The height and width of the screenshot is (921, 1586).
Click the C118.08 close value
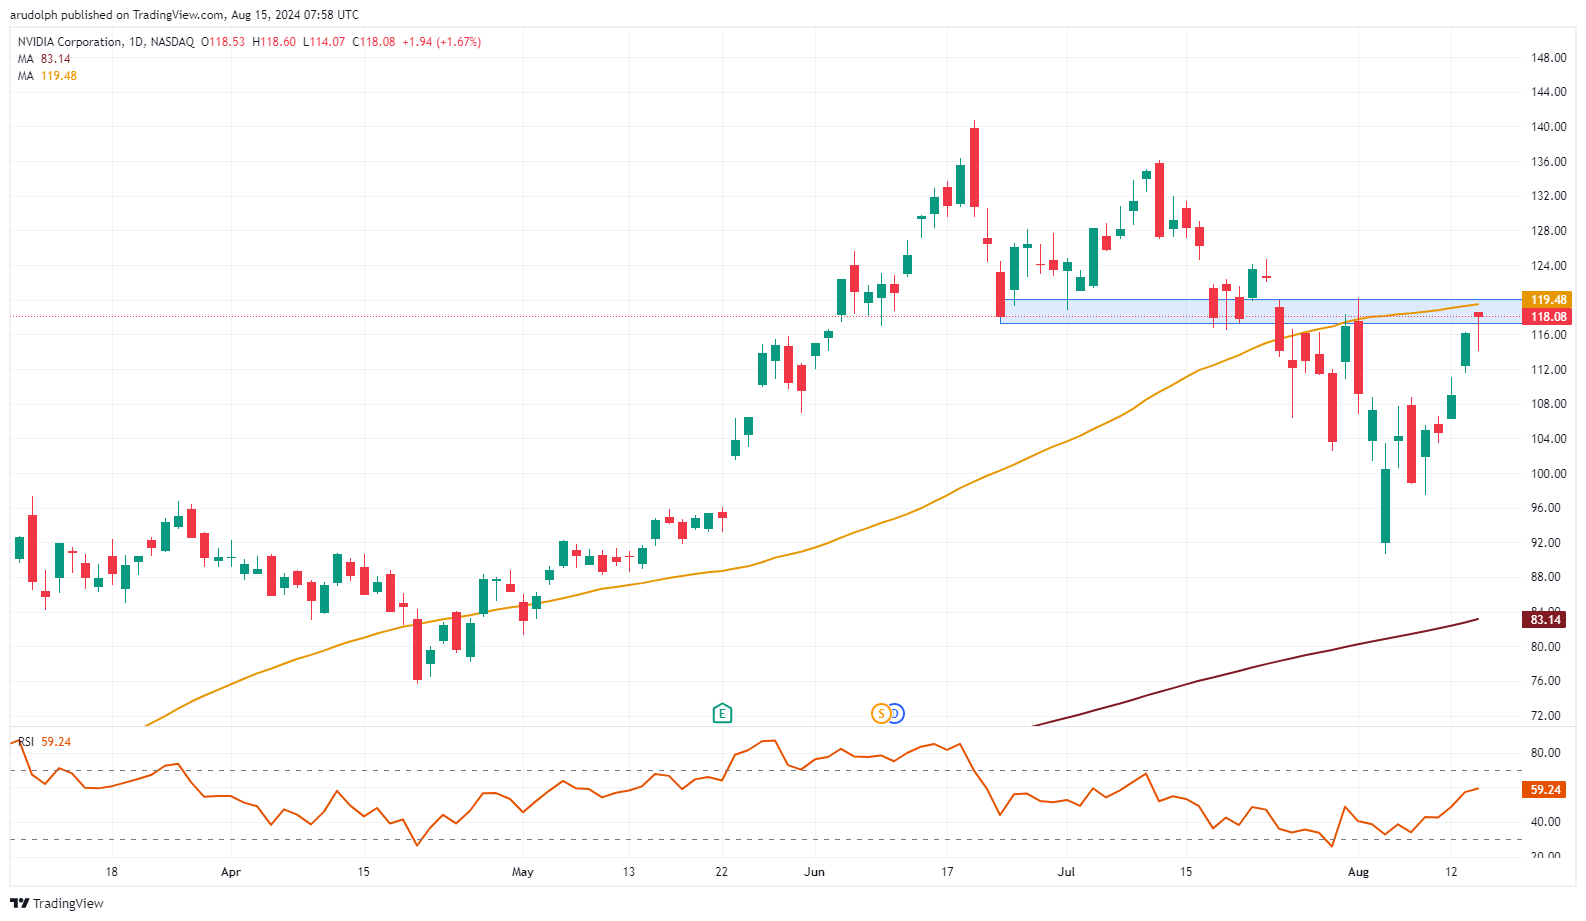[374, 42]
